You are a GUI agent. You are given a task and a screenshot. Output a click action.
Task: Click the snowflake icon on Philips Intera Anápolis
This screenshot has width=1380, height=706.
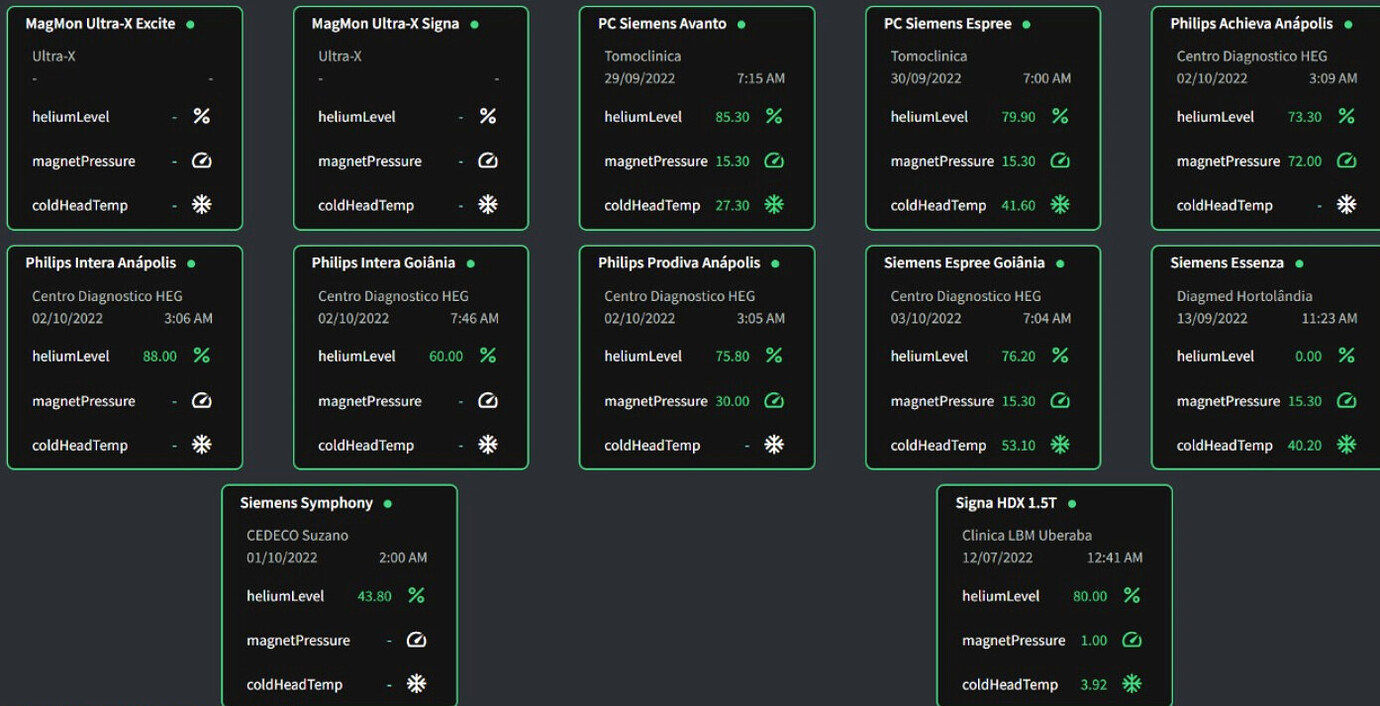click(x=202, y=445)
